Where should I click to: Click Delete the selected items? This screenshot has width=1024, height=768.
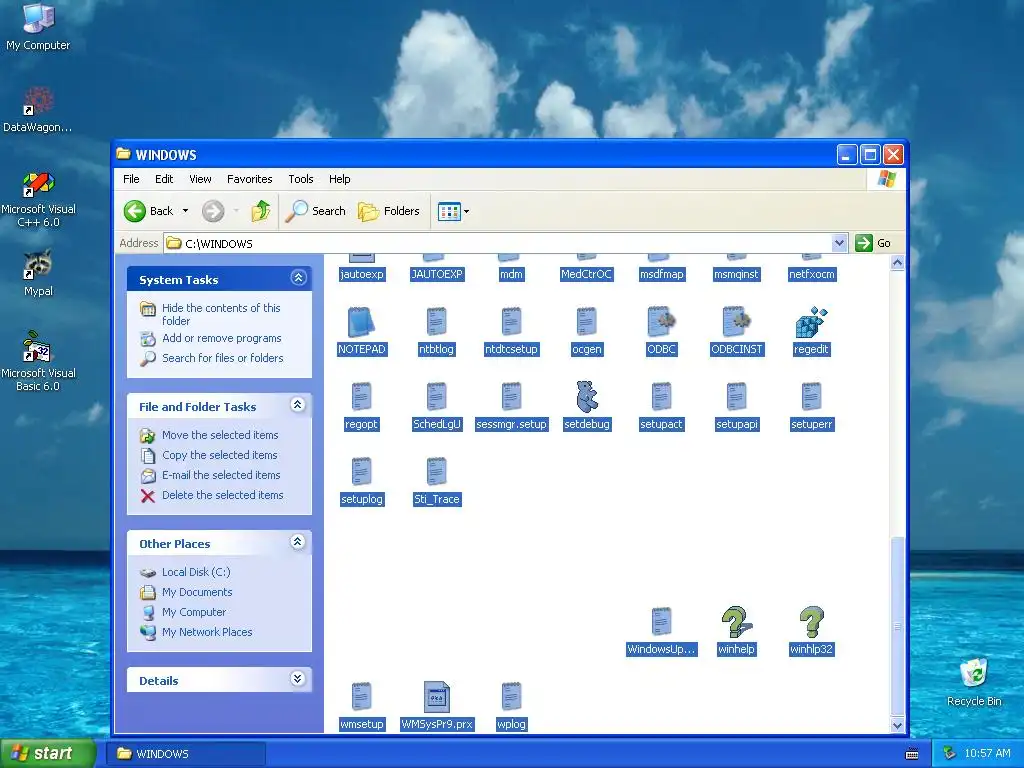[223, 495]
